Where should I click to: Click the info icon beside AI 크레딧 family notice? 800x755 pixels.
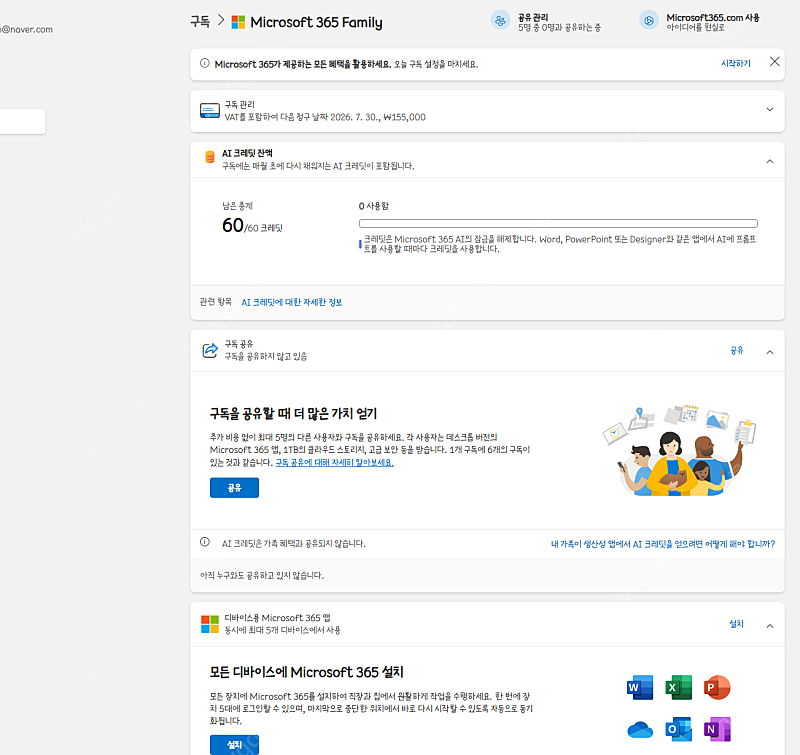[205, 542]
